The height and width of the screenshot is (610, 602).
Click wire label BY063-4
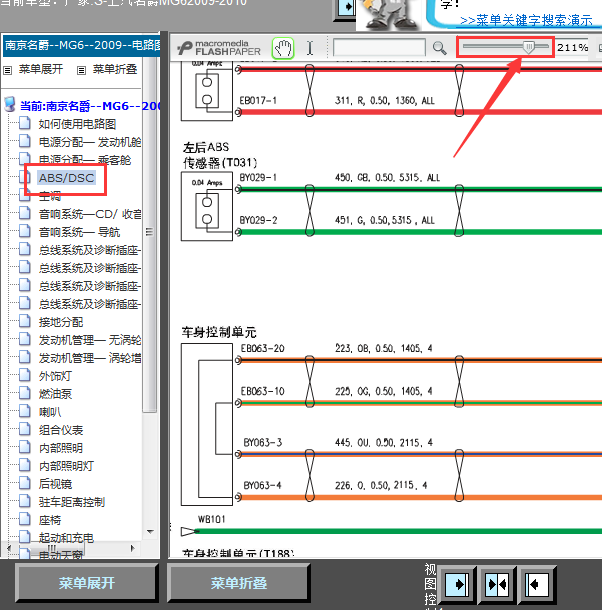[263, 485]
